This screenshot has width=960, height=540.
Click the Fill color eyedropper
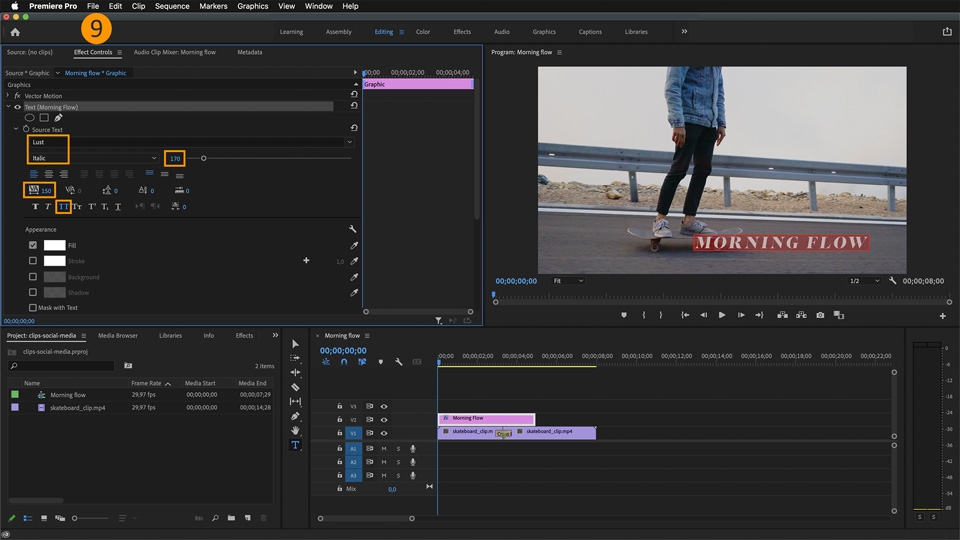[354, 246]
